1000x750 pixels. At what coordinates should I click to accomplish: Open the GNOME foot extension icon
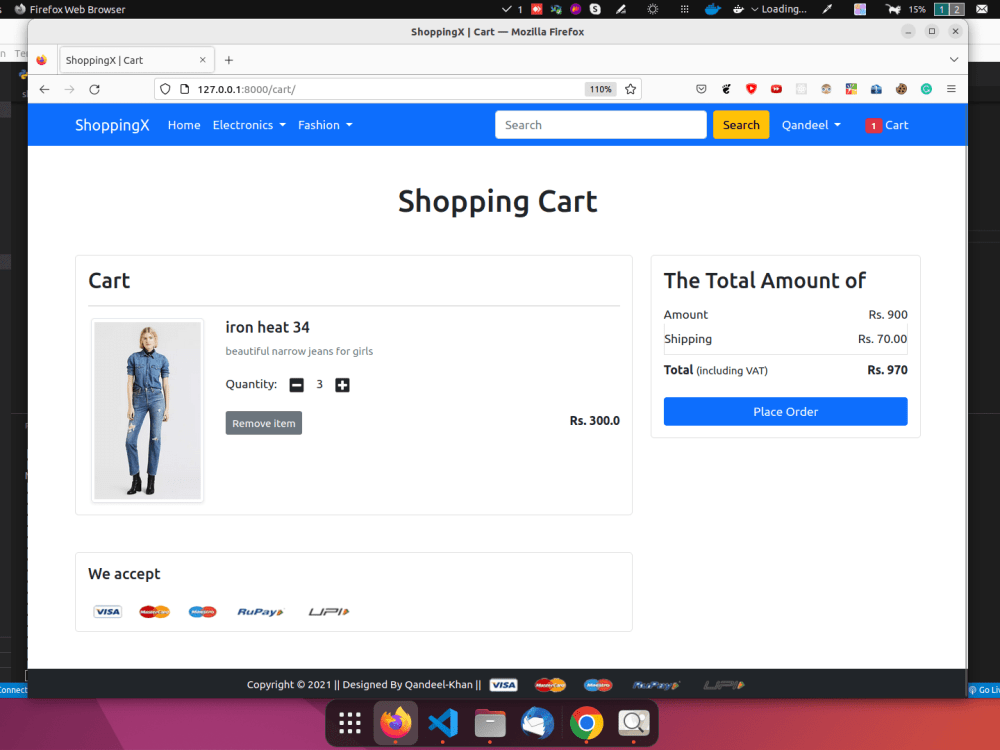tap(726, 89)
